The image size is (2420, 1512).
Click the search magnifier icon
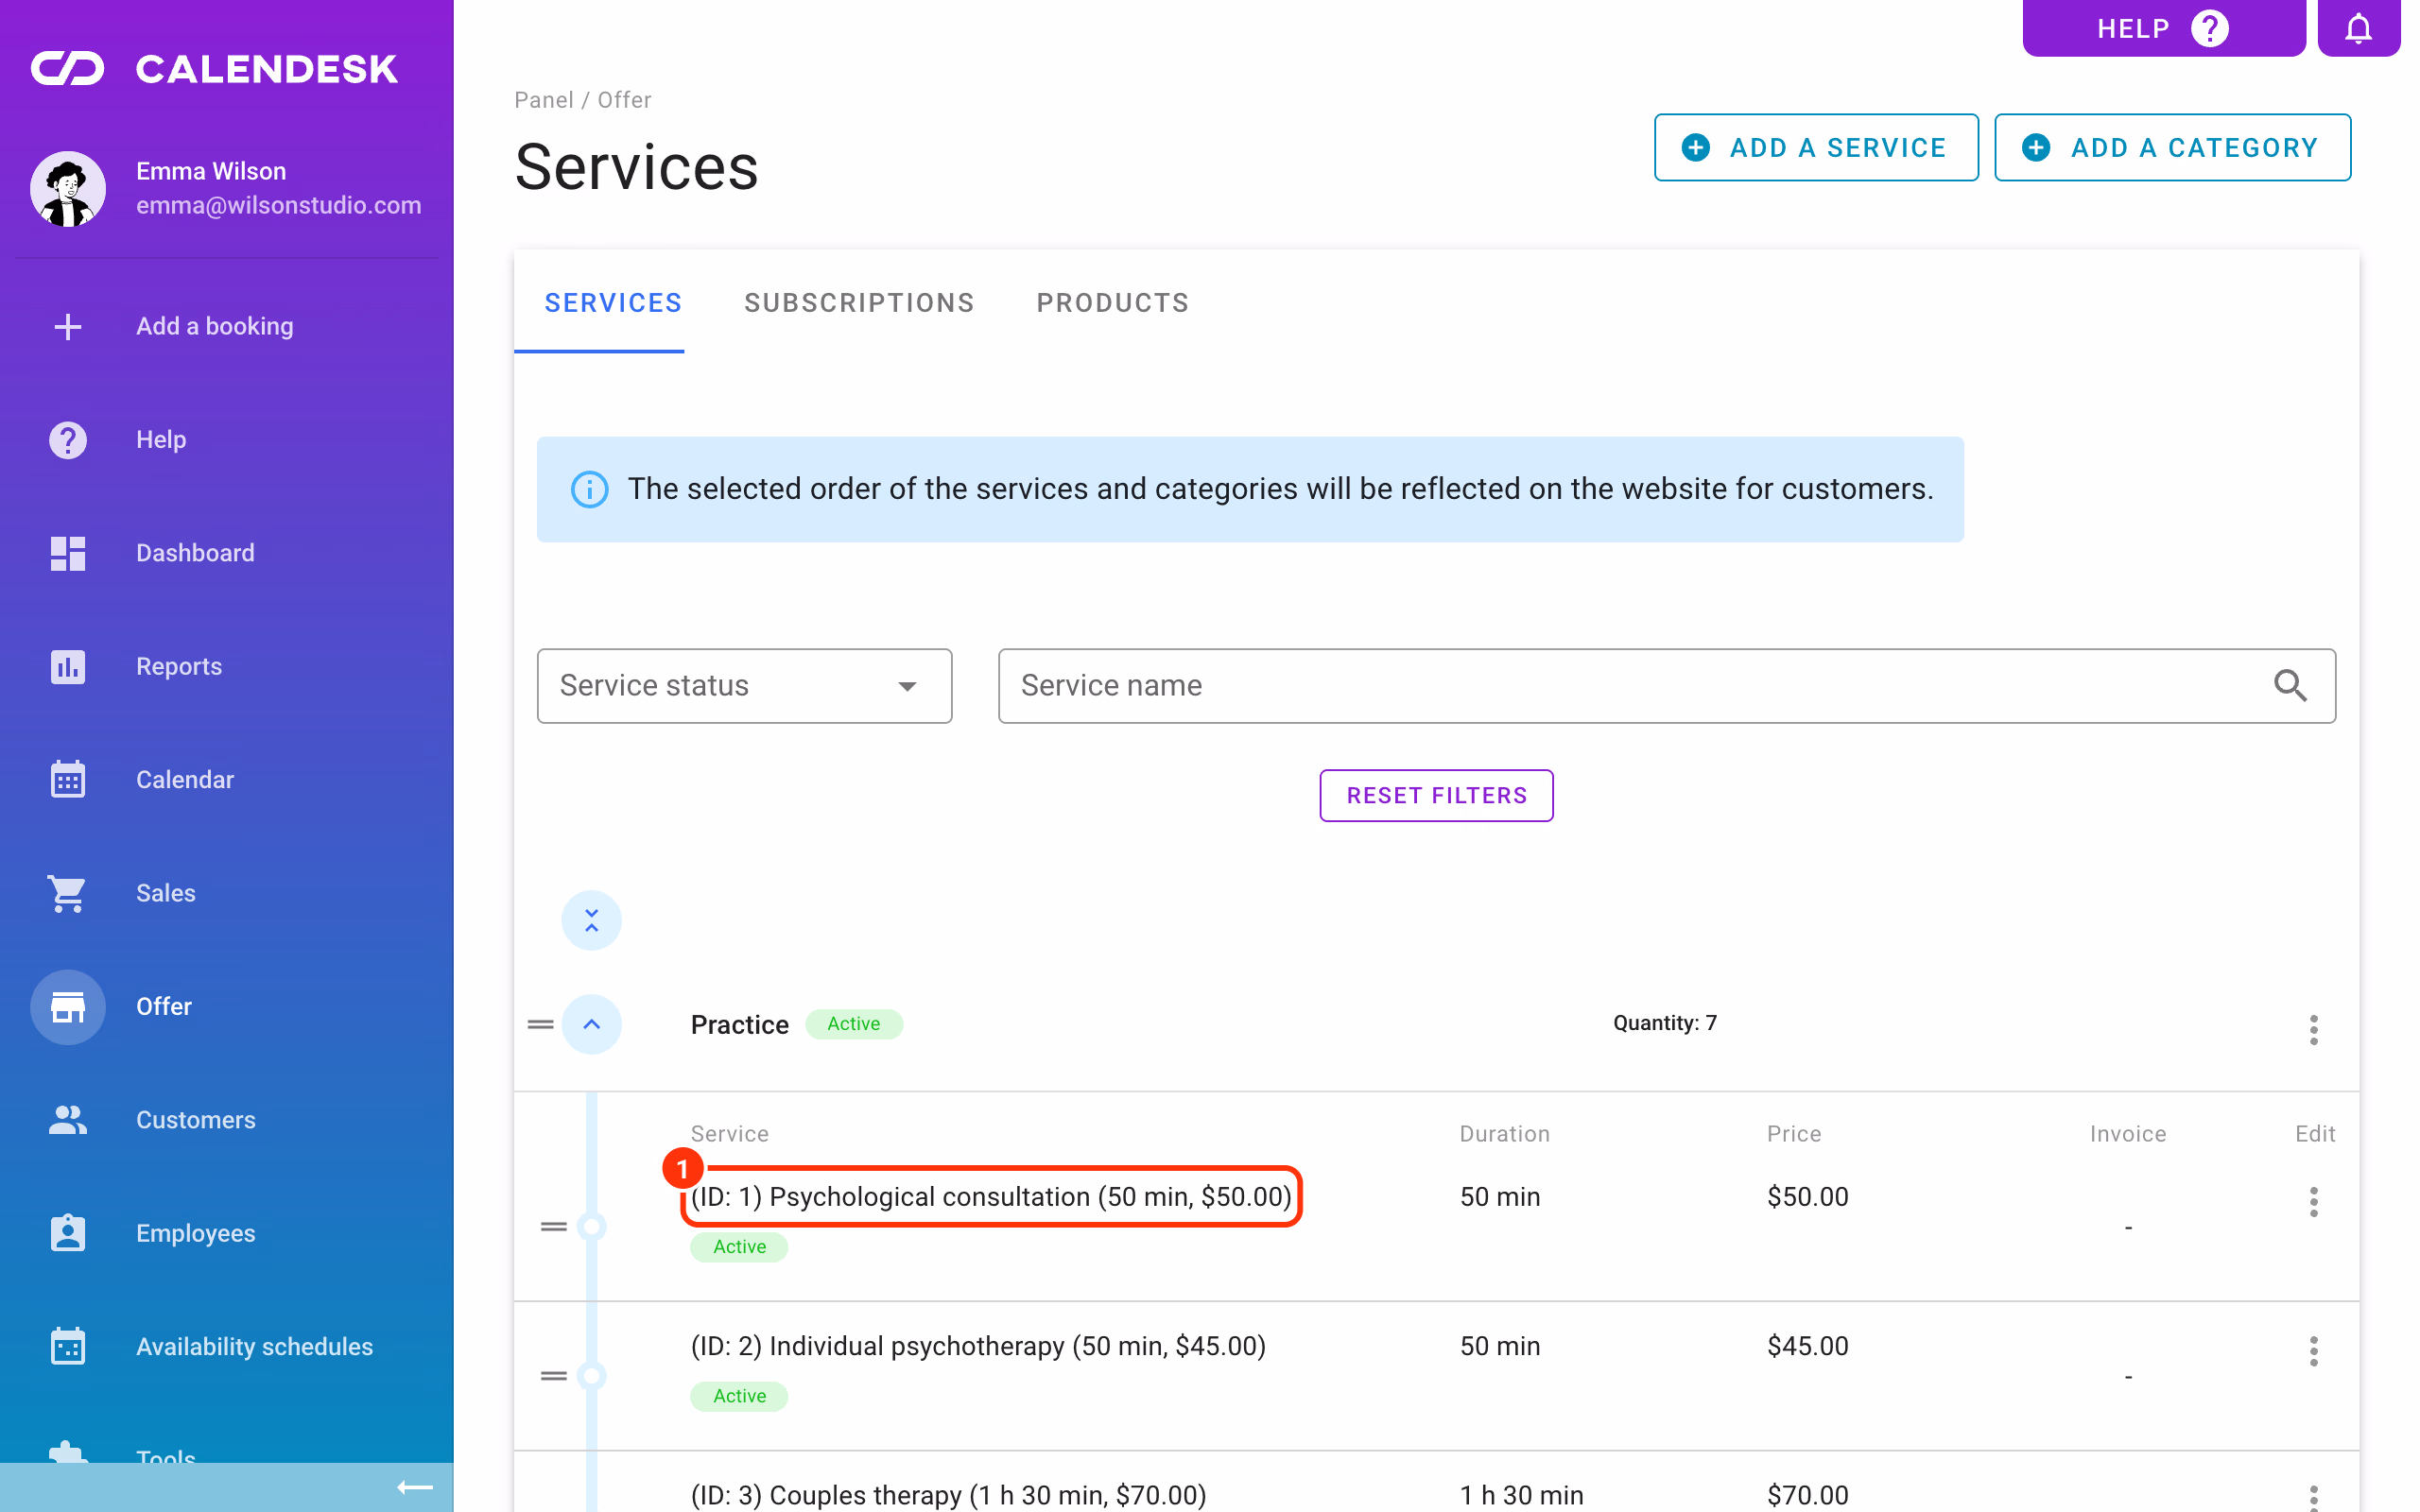coord(2290,685)
